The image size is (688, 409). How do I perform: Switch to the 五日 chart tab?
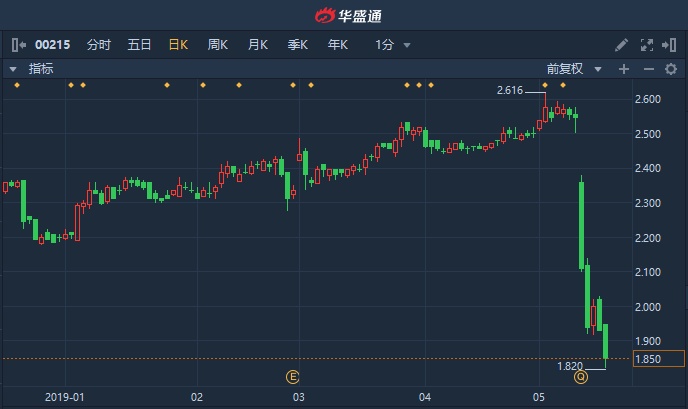(139, 45)
